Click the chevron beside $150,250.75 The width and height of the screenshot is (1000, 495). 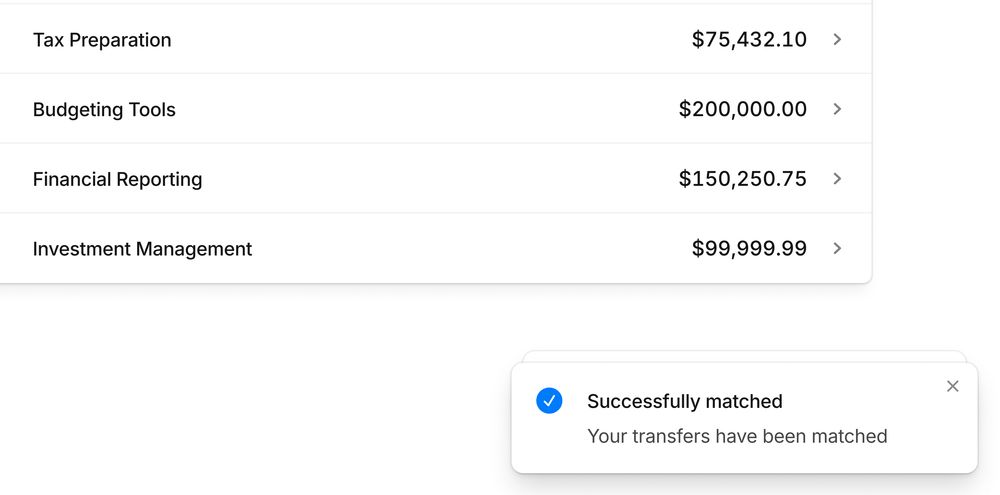click(837, 179)
